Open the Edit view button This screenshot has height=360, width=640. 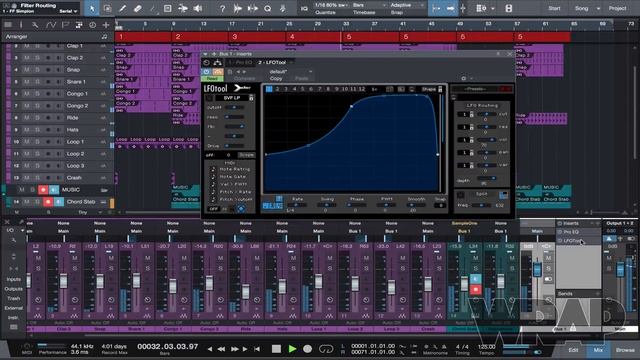point(573,350)
